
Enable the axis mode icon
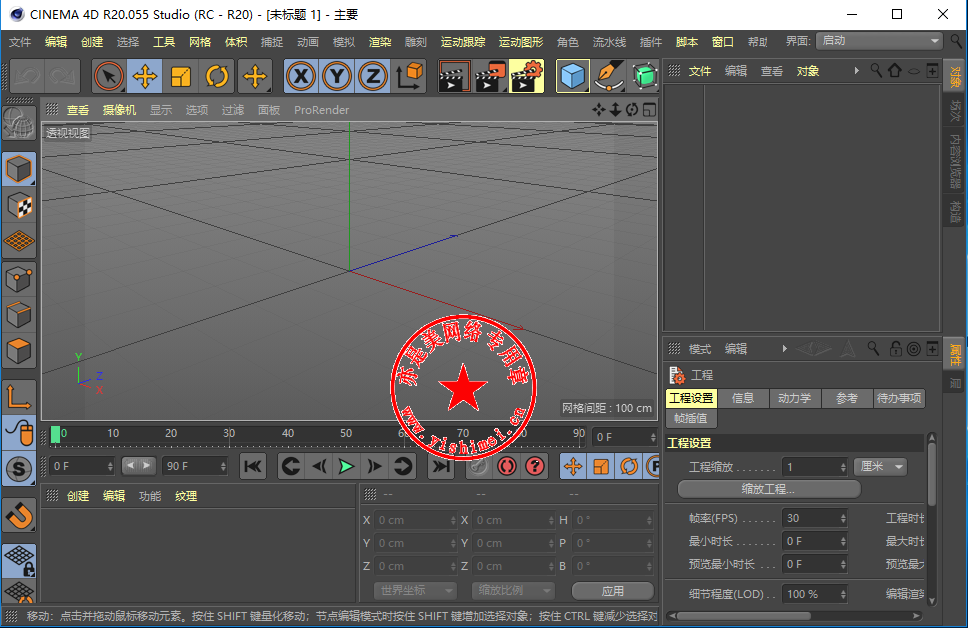coord(19,396)
